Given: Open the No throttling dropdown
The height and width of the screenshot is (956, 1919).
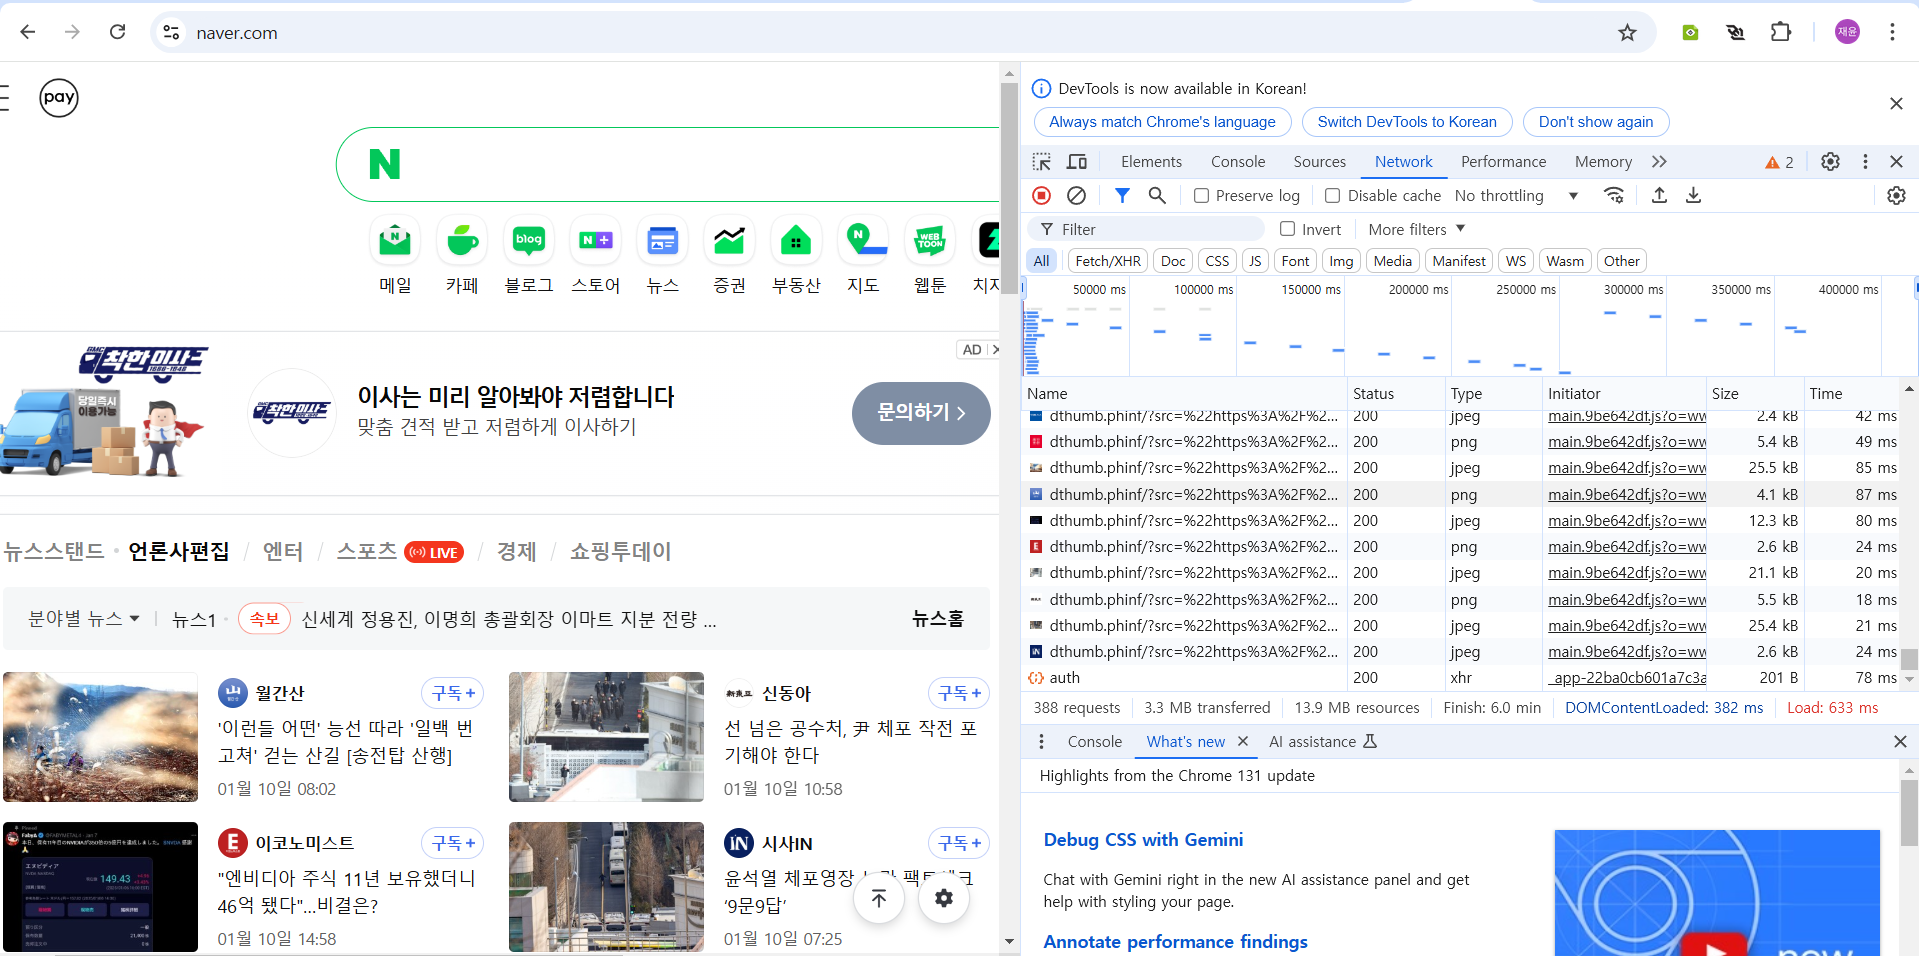Looking at the screenshot, I should point(1516,196).
